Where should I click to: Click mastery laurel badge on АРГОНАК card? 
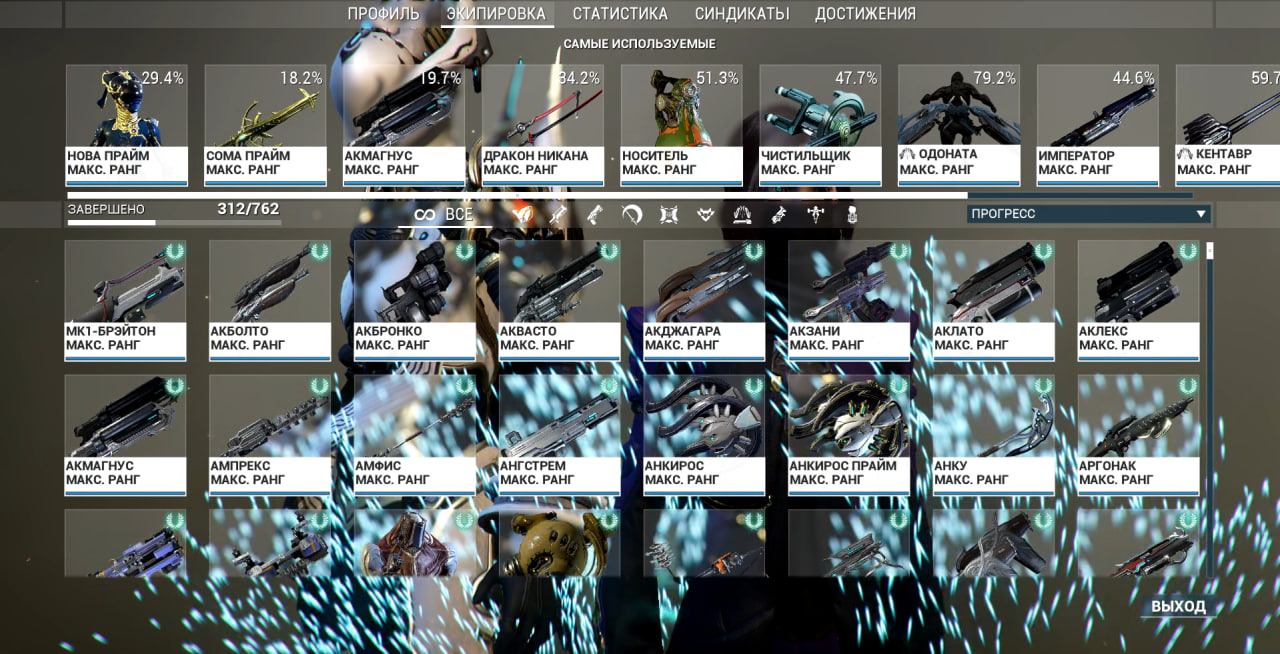click(x=1188, y=386)
